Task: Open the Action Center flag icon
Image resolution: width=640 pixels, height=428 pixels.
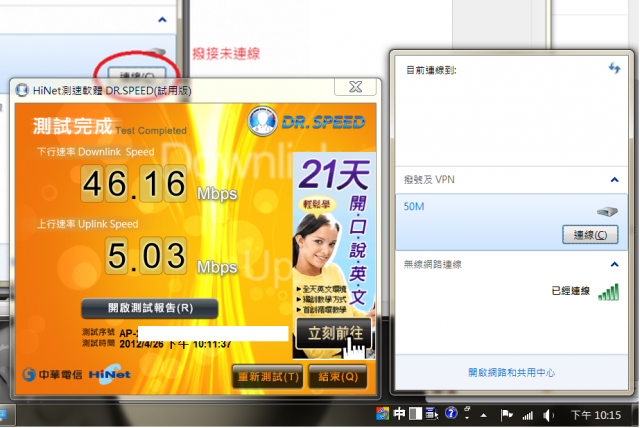Action: (x=506, y=415)
